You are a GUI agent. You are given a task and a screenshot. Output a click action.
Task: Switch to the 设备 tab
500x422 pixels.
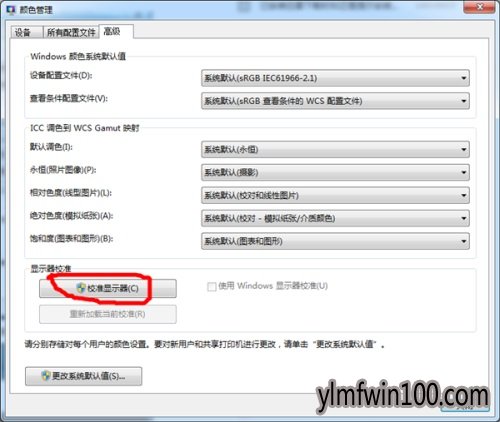click(26, 32)
